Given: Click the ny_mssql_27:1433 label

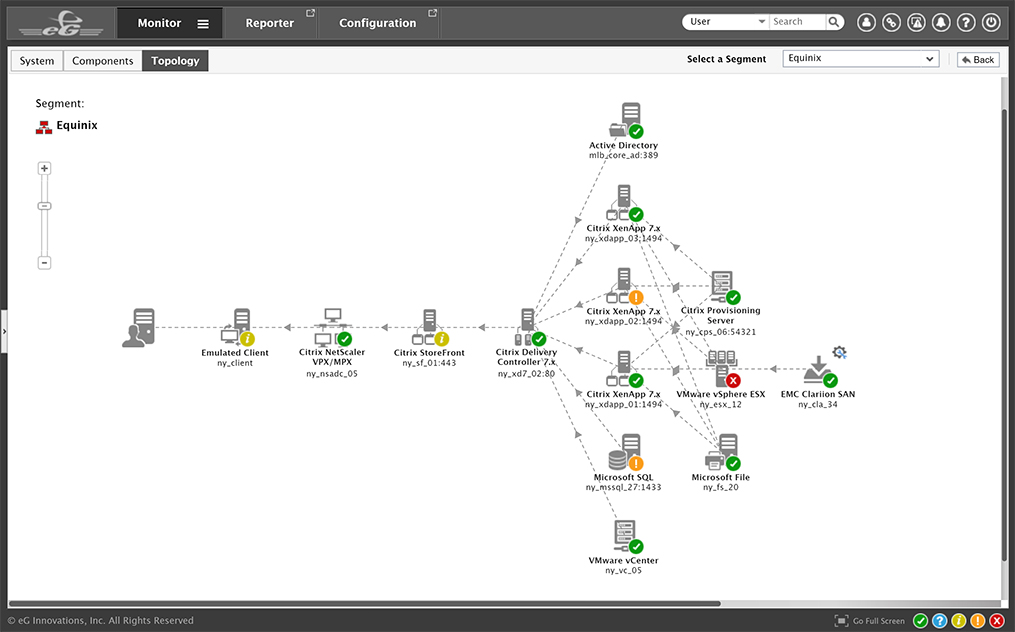Looking at the screenshot, I should [x=623, y=488].
